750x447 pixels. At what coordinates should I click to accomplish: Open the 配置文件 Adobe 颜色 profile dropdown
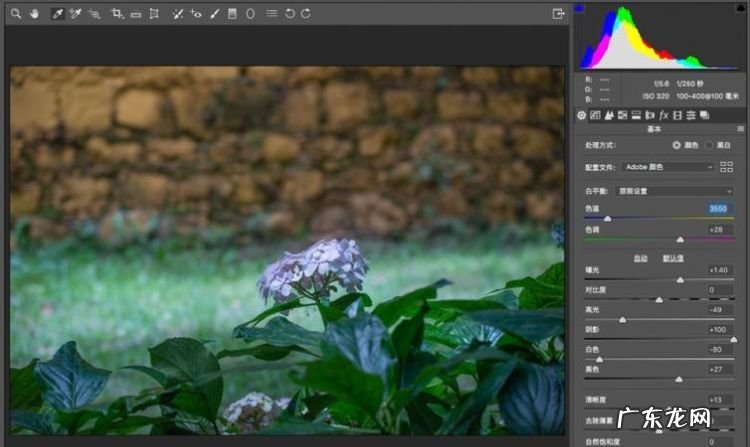click(x=668, y=167)
